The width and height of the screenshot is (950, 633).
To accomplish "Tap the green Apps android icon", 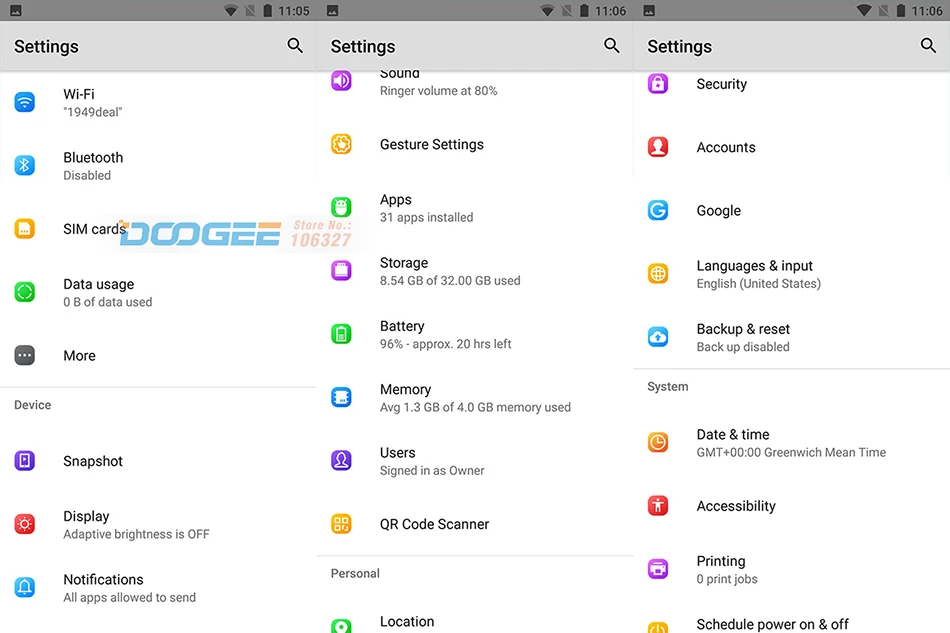I will coord(341,207).
